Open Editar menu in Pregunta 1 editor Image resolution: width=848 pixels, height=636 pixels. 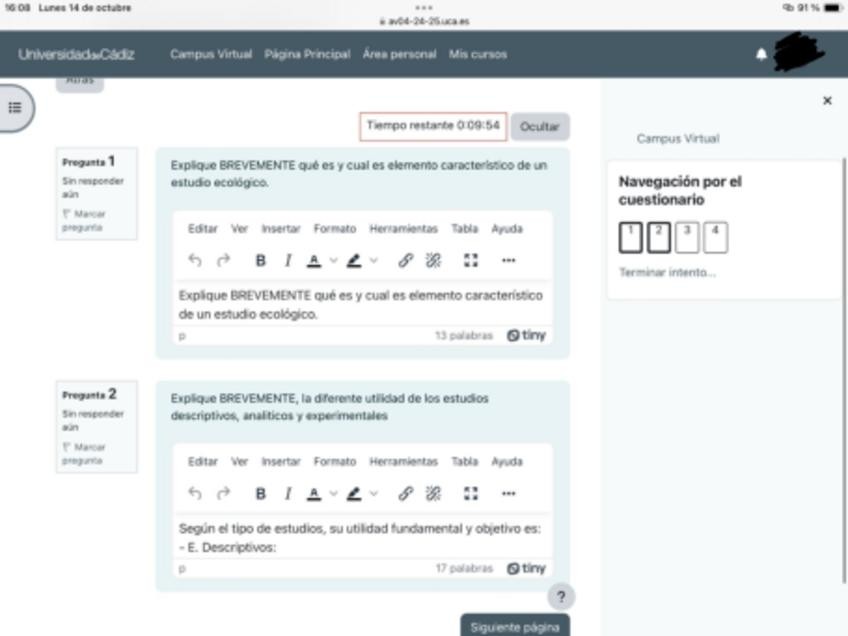(203, 229)
